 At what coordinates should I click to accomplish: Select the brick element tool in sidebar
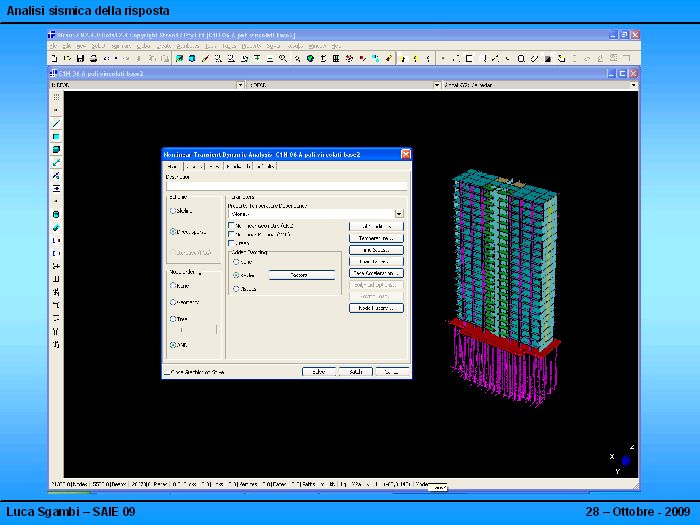click(x=56, y=149)
